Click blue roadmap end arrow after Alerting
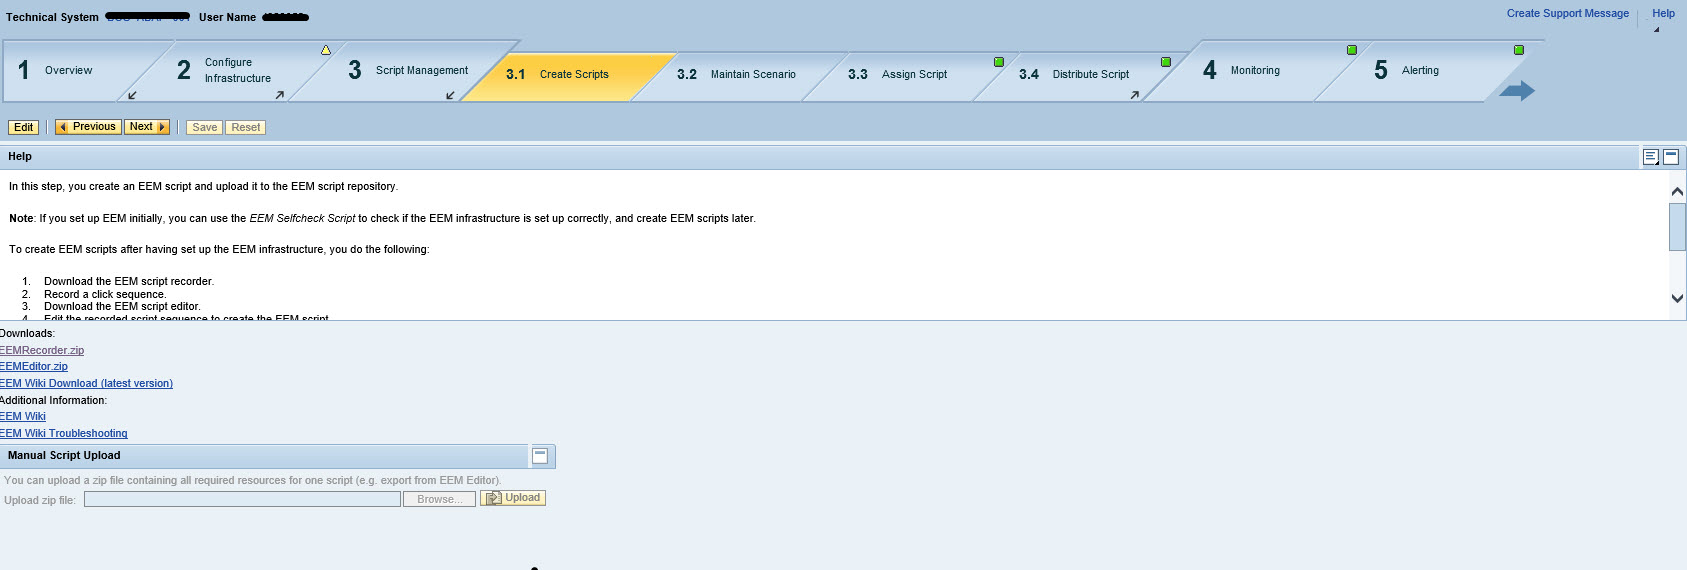Viewport: 1687px width, 570px height. 1517,91
